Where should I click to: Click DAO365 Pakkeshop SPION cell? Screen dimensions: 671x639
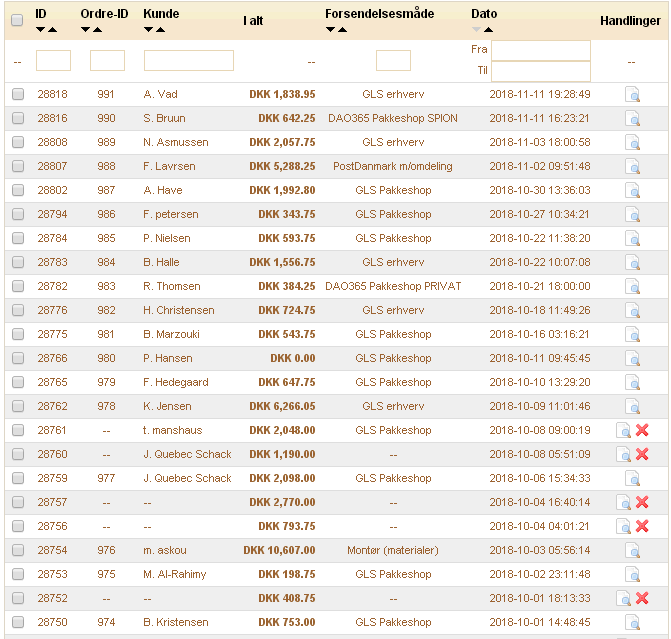coord(393,118)
